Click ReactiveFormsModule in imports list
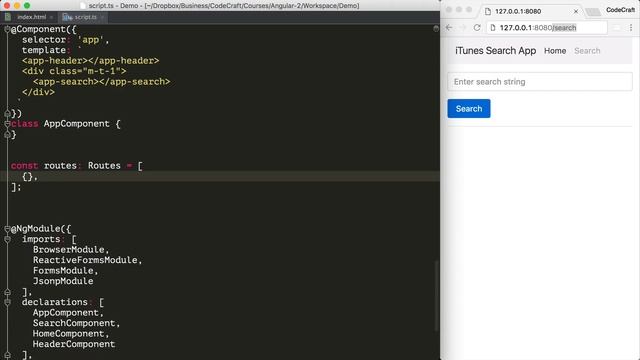This screenshot has width=640, height=360. [85, 260]
